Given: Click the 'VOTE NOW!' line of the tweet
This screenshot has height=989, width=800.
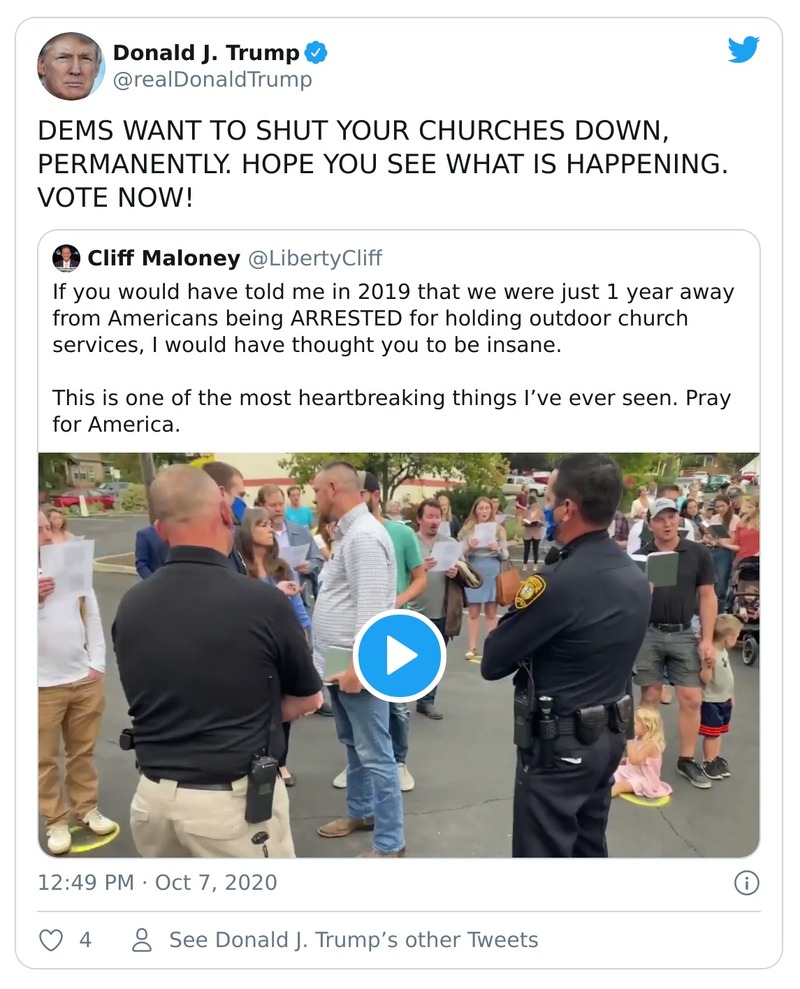Looking at the screenshot, I should [115, 197].
